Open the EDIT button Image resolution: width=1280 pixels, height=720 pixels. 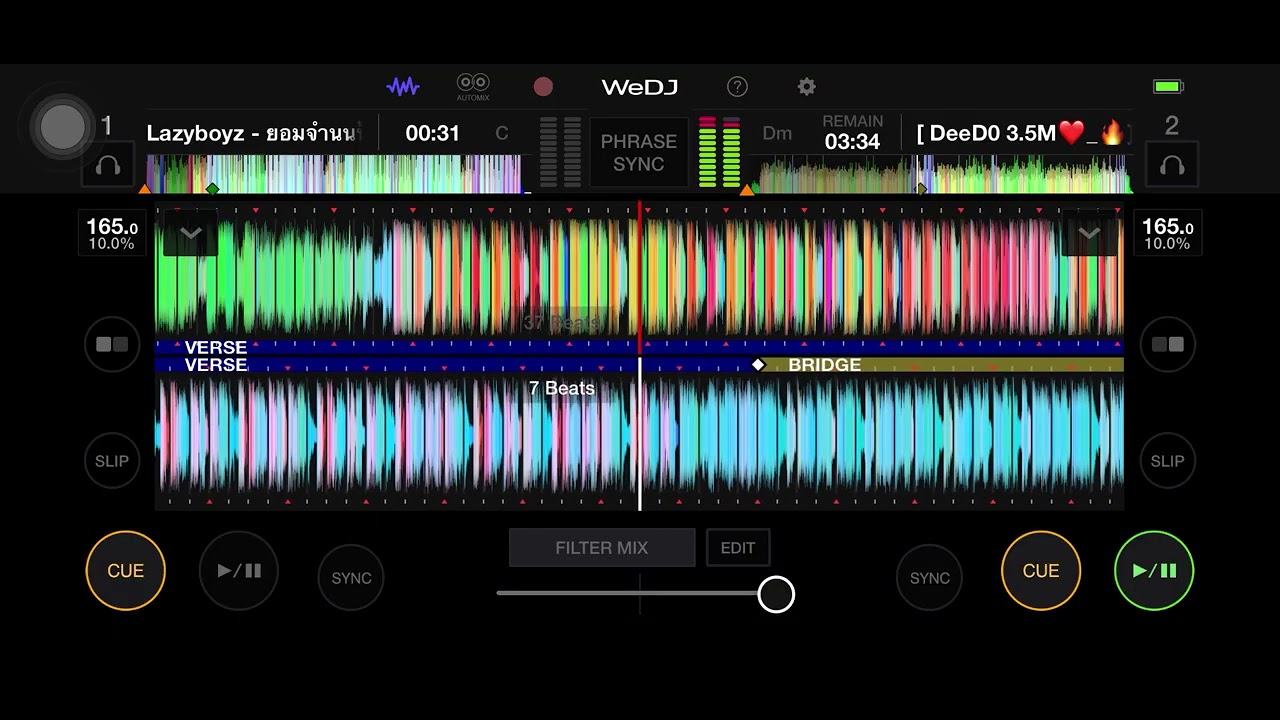click(x=738, y=548)
